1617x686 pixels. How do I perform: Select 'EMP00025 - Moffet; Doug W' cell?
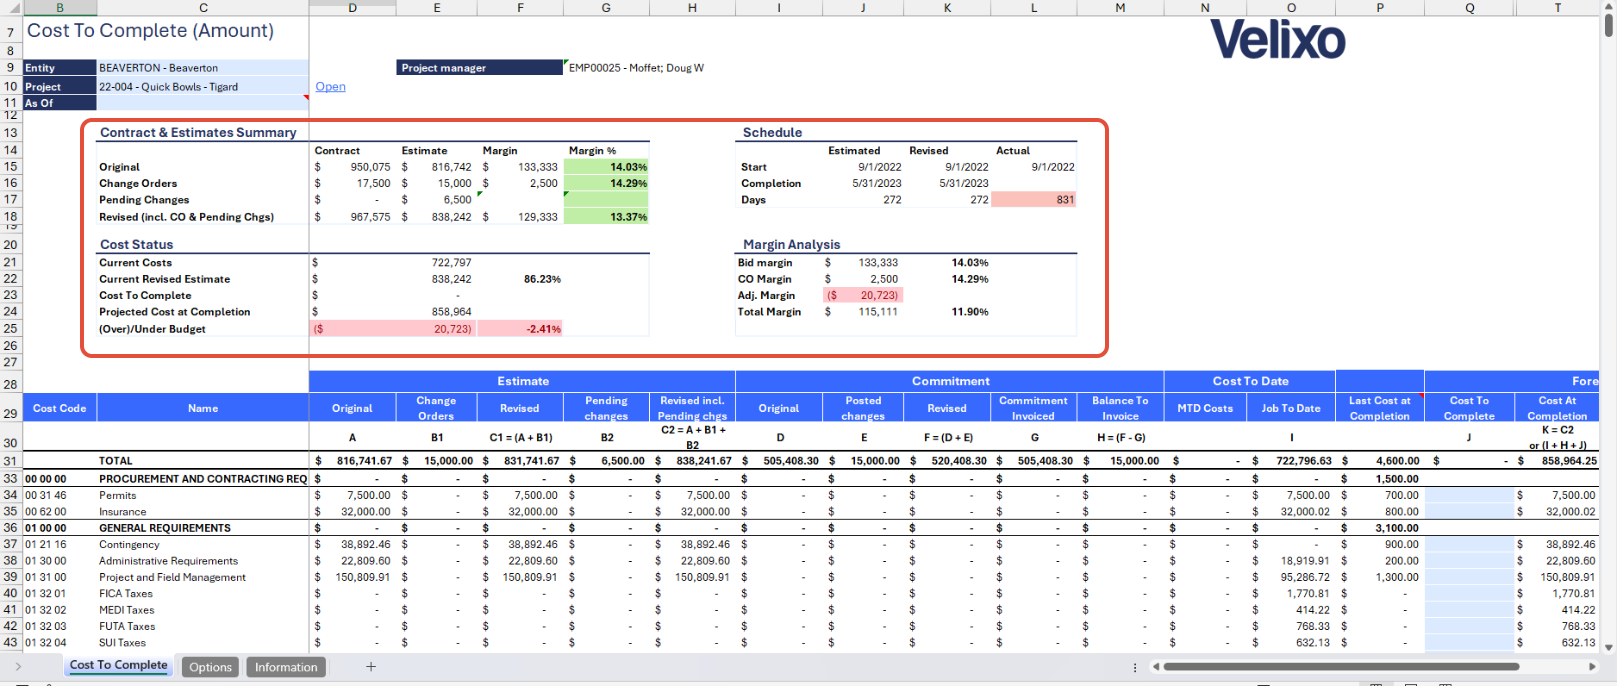coord(636,68)
